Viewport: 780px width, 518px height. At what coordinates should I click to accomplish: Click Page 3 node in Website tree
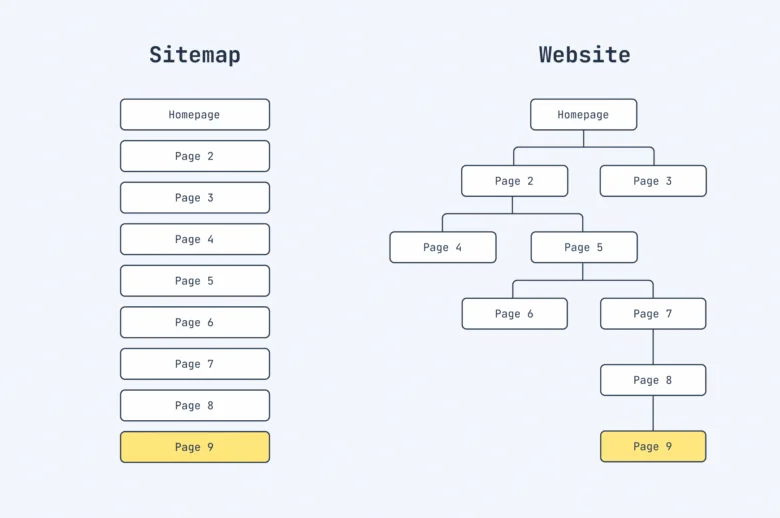click(653, 181)
